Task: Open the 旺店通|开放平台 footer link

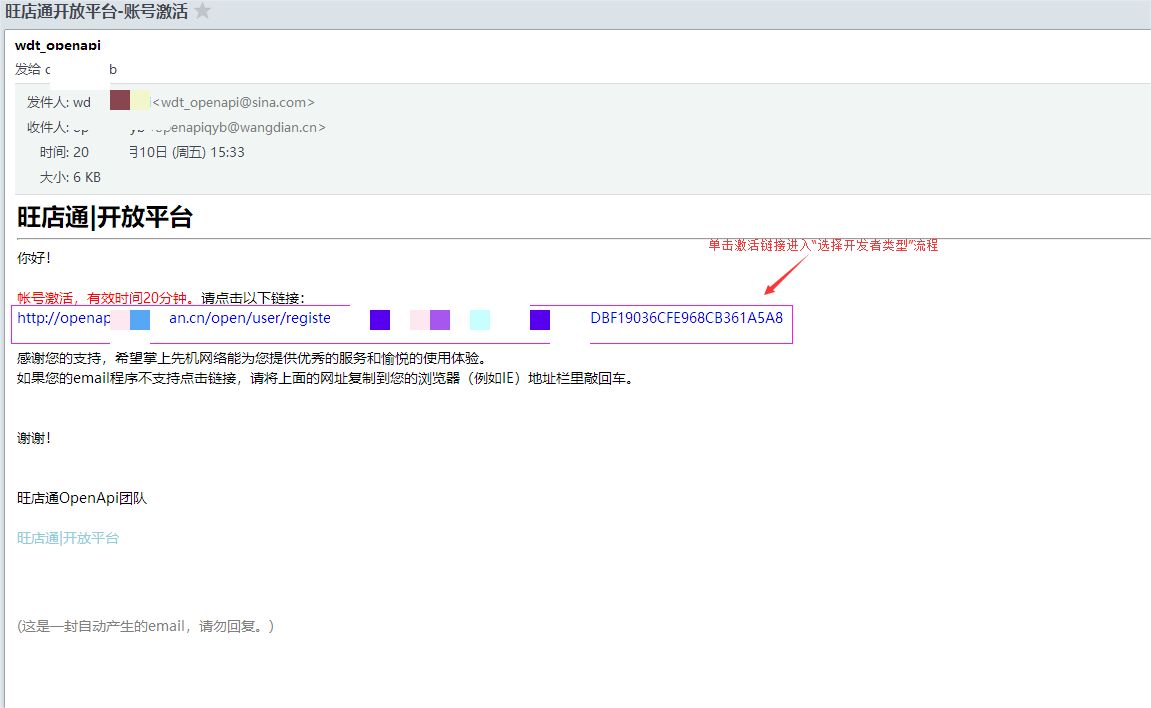Action: tap(68, 539)
